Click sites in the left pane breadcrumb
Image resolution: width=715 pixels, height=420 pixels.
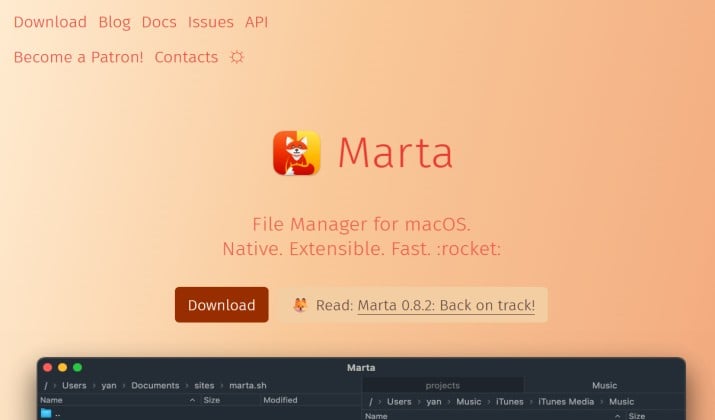(204, 385)
